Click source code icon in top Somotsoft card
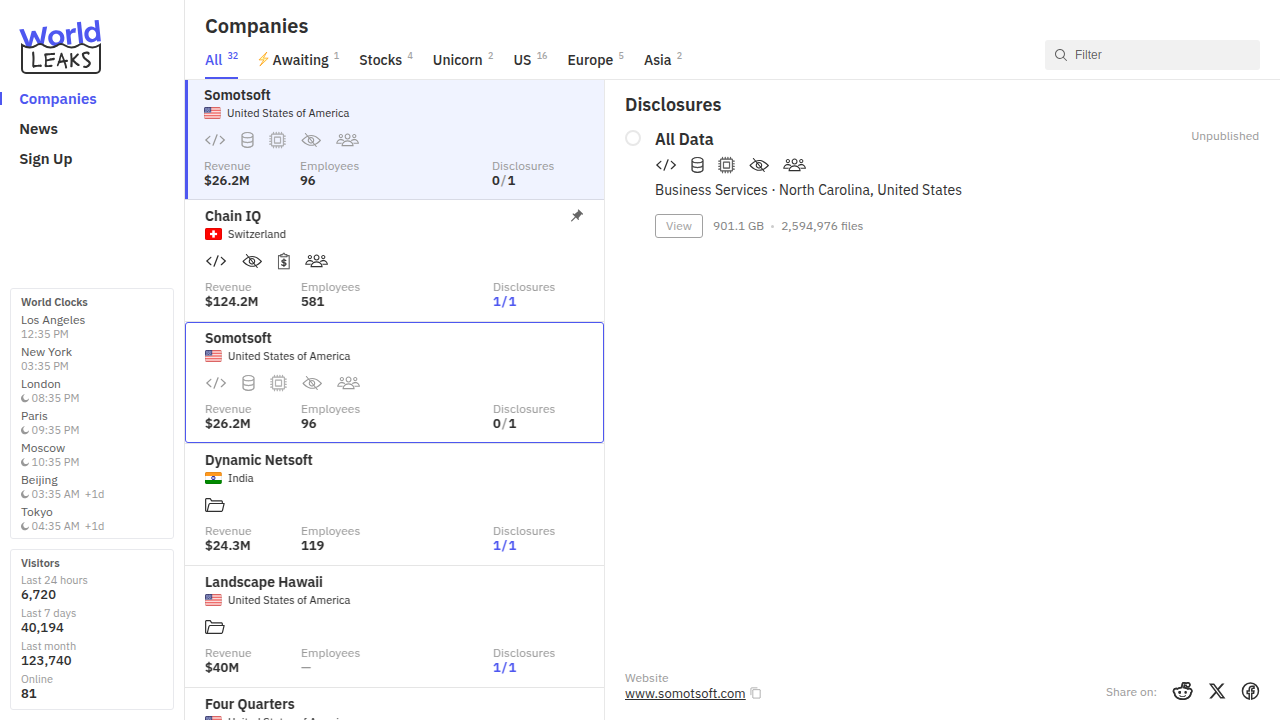 pos(214,140)
